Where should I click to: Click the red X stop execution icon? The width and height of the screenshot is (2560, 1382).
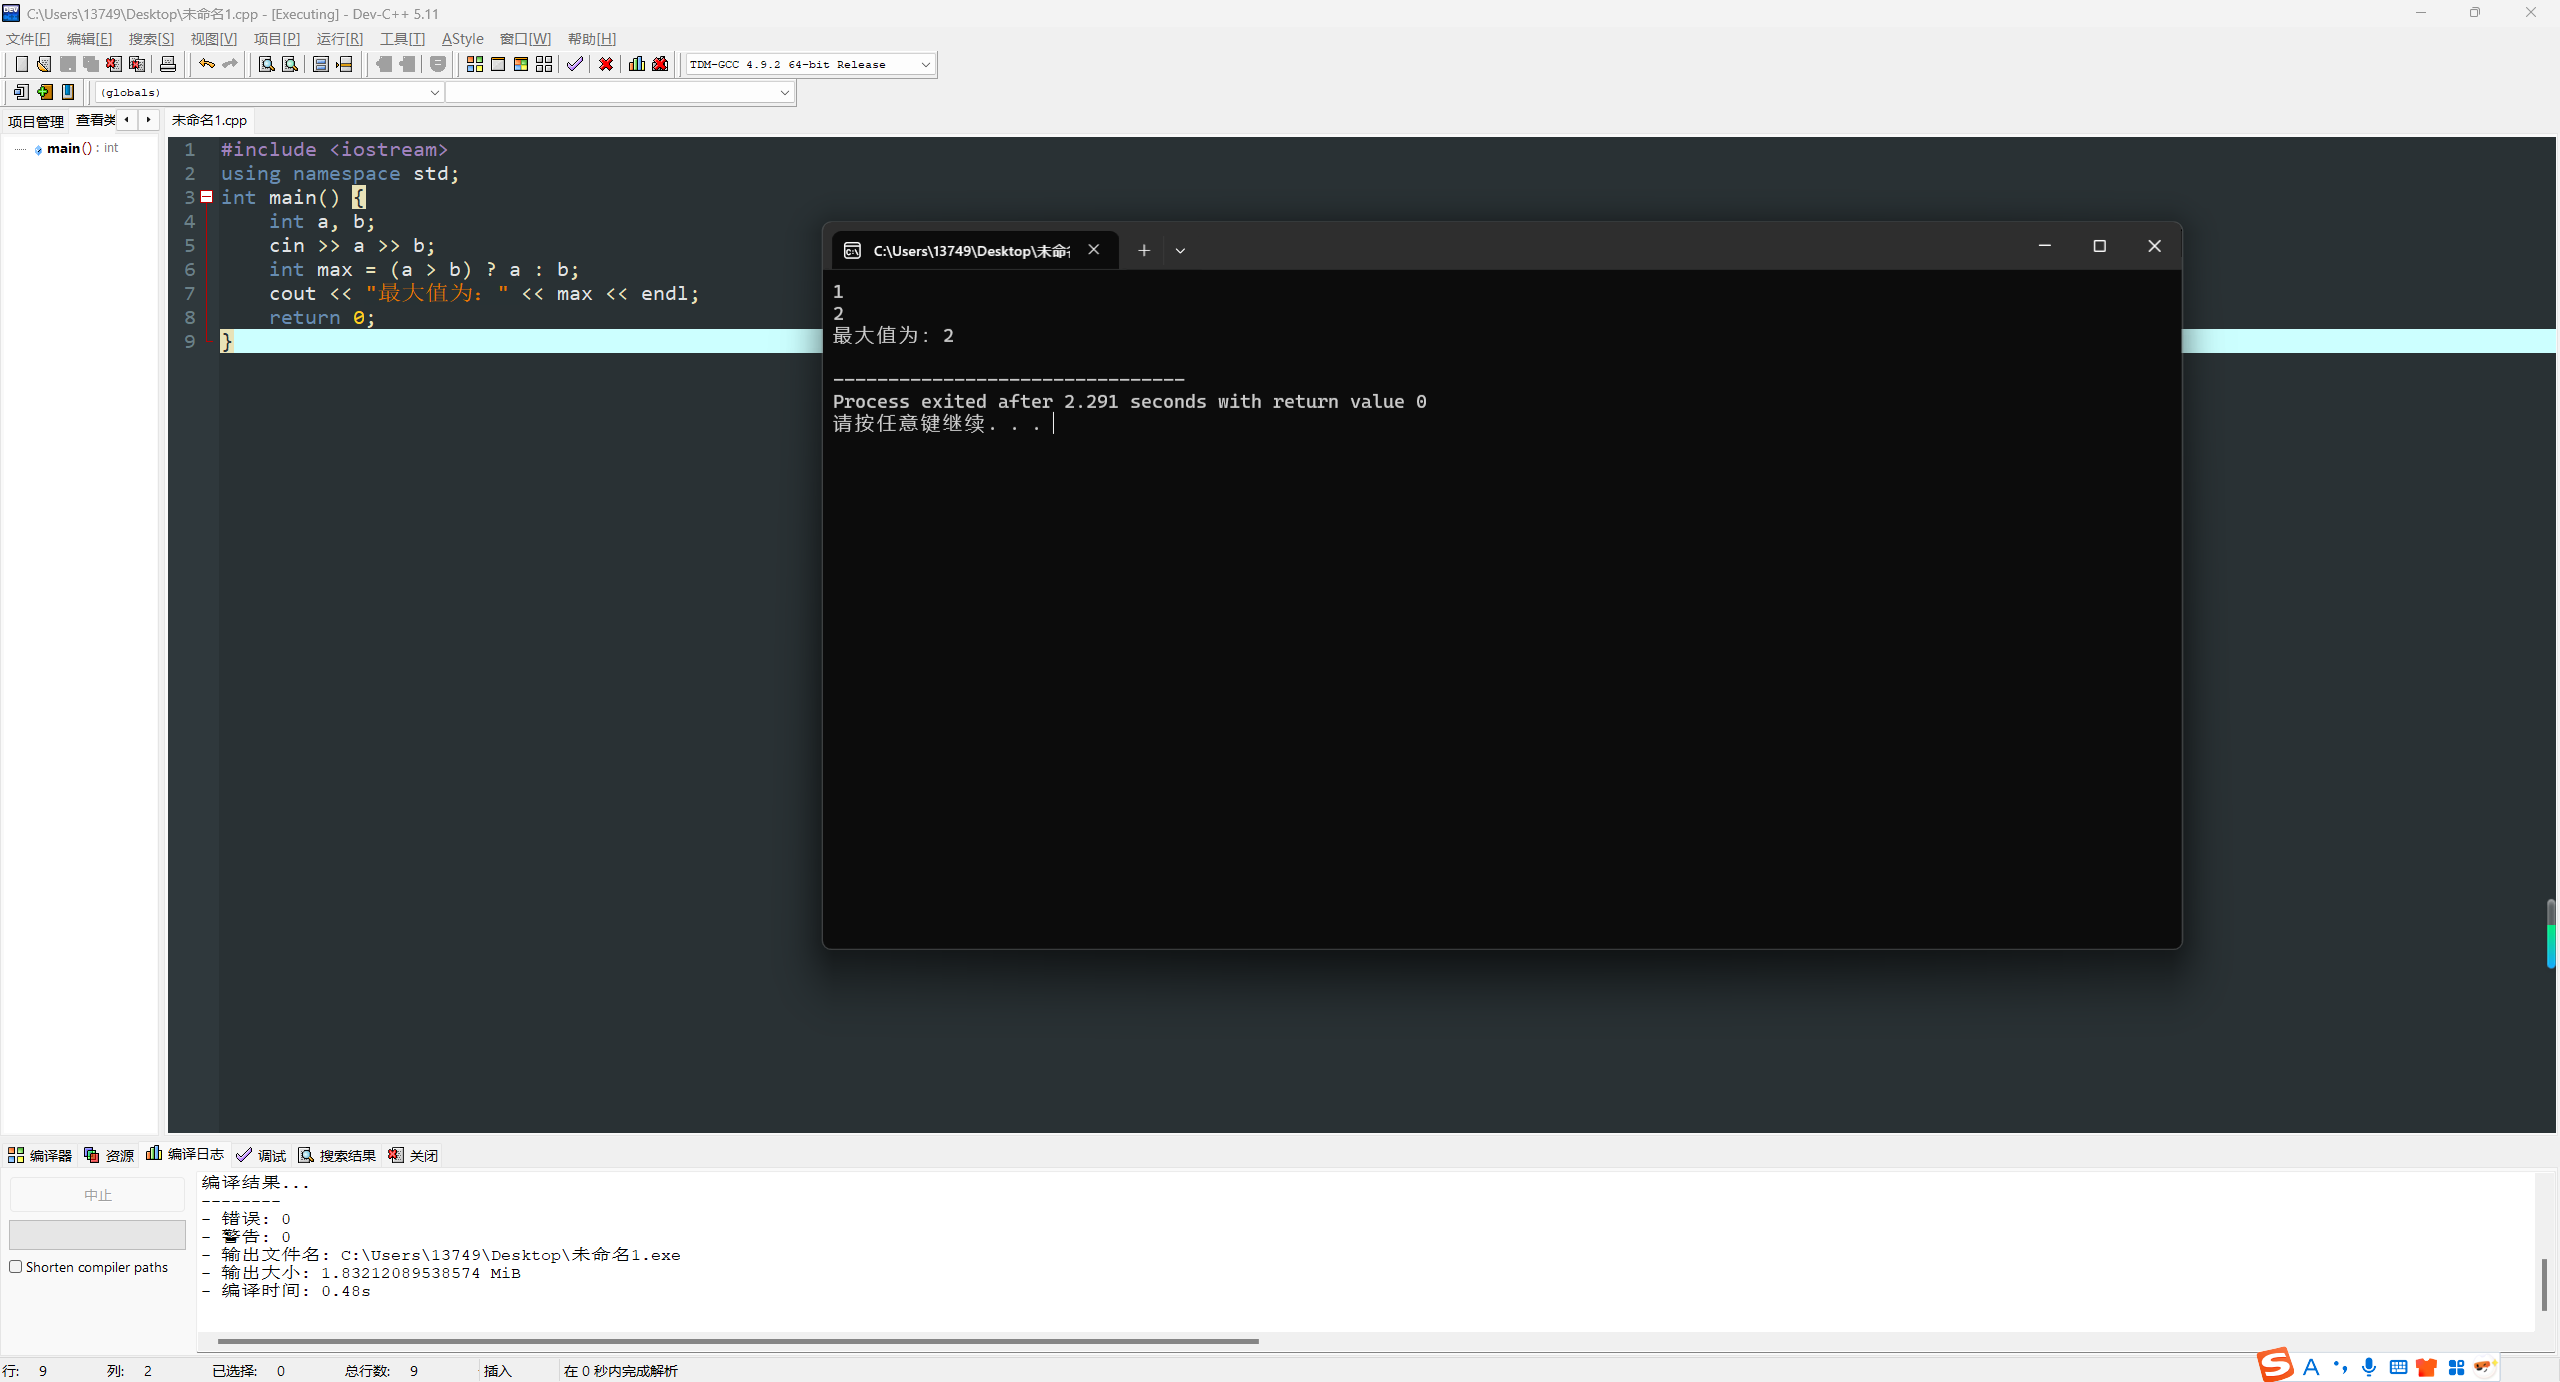[x=606, y=64]
